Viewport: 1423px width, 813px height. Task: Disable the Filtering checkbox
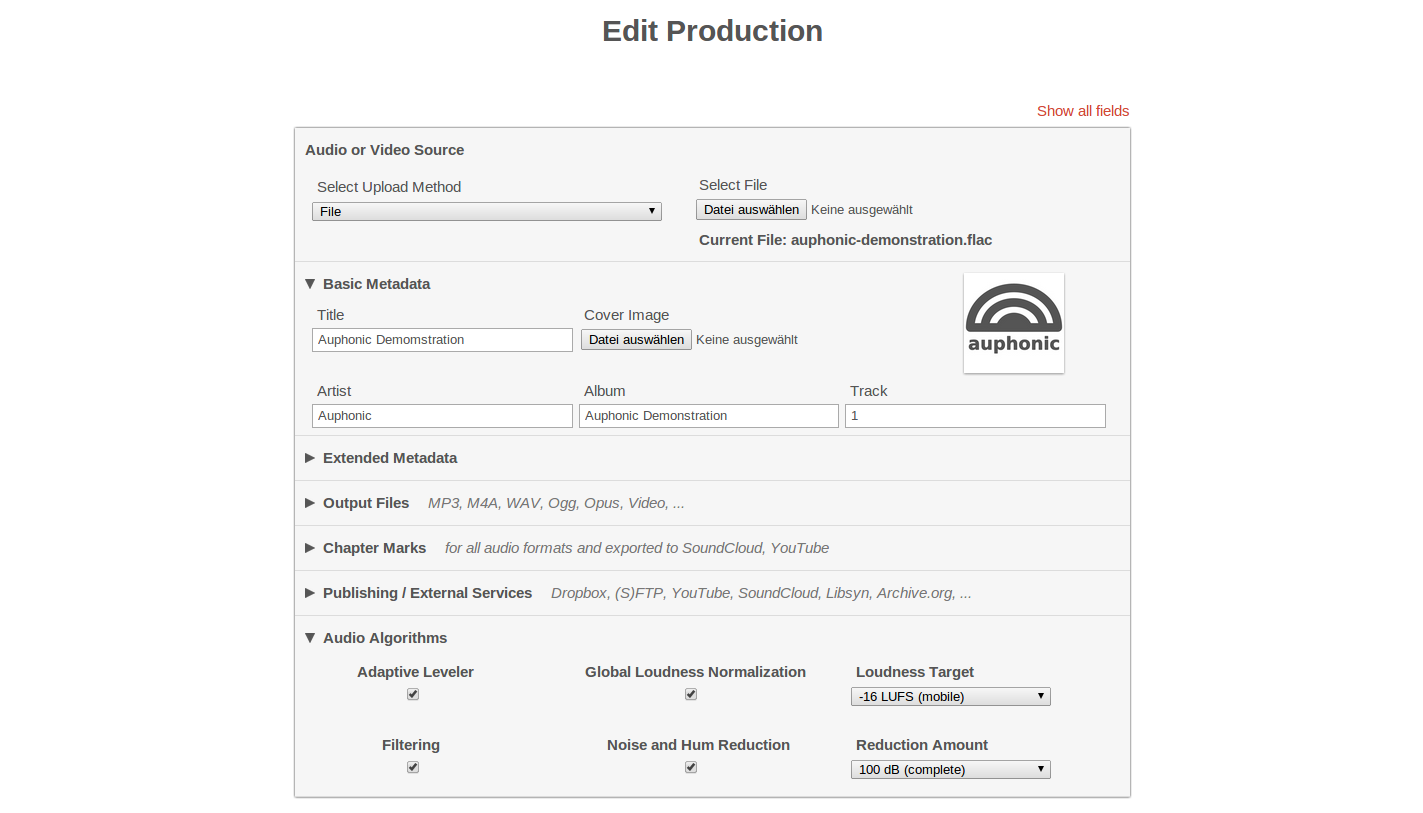coord(413,767)
